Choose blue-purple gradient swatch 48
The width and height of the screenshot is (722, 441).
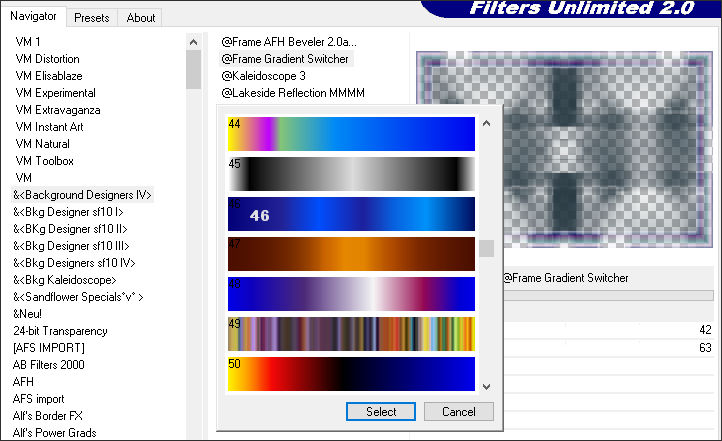pos(351,294)
